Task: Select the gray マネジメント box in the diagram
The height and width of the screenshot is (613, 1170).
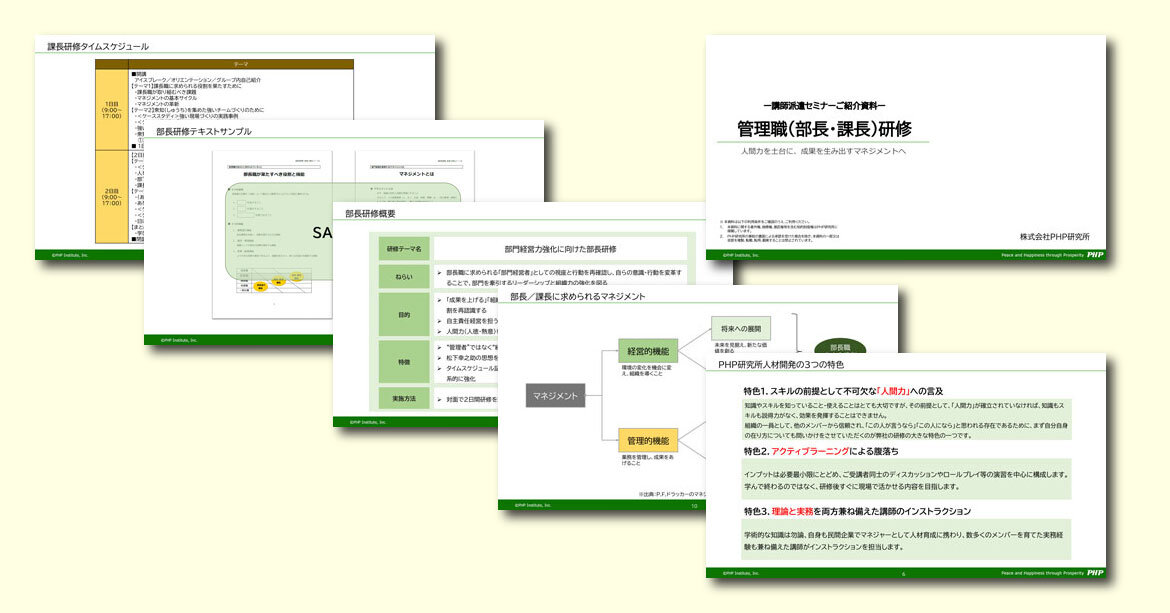Action: coord(555,396)
